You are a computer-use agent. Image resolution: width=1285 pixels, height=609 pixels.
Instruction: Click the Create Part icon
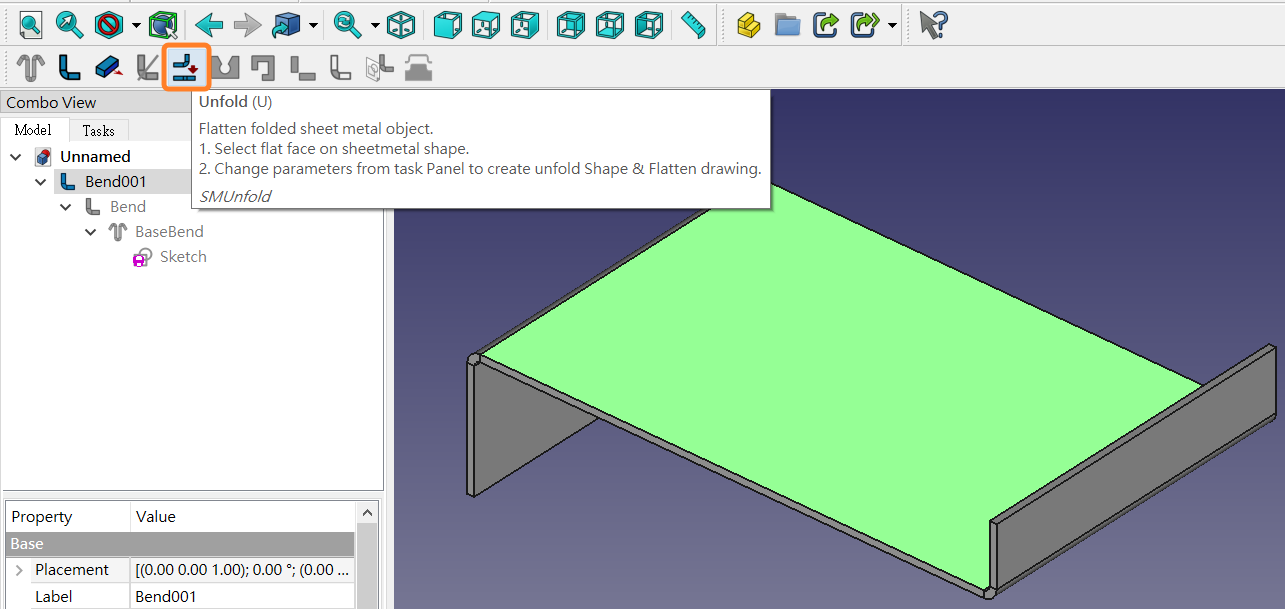point(749,25)
